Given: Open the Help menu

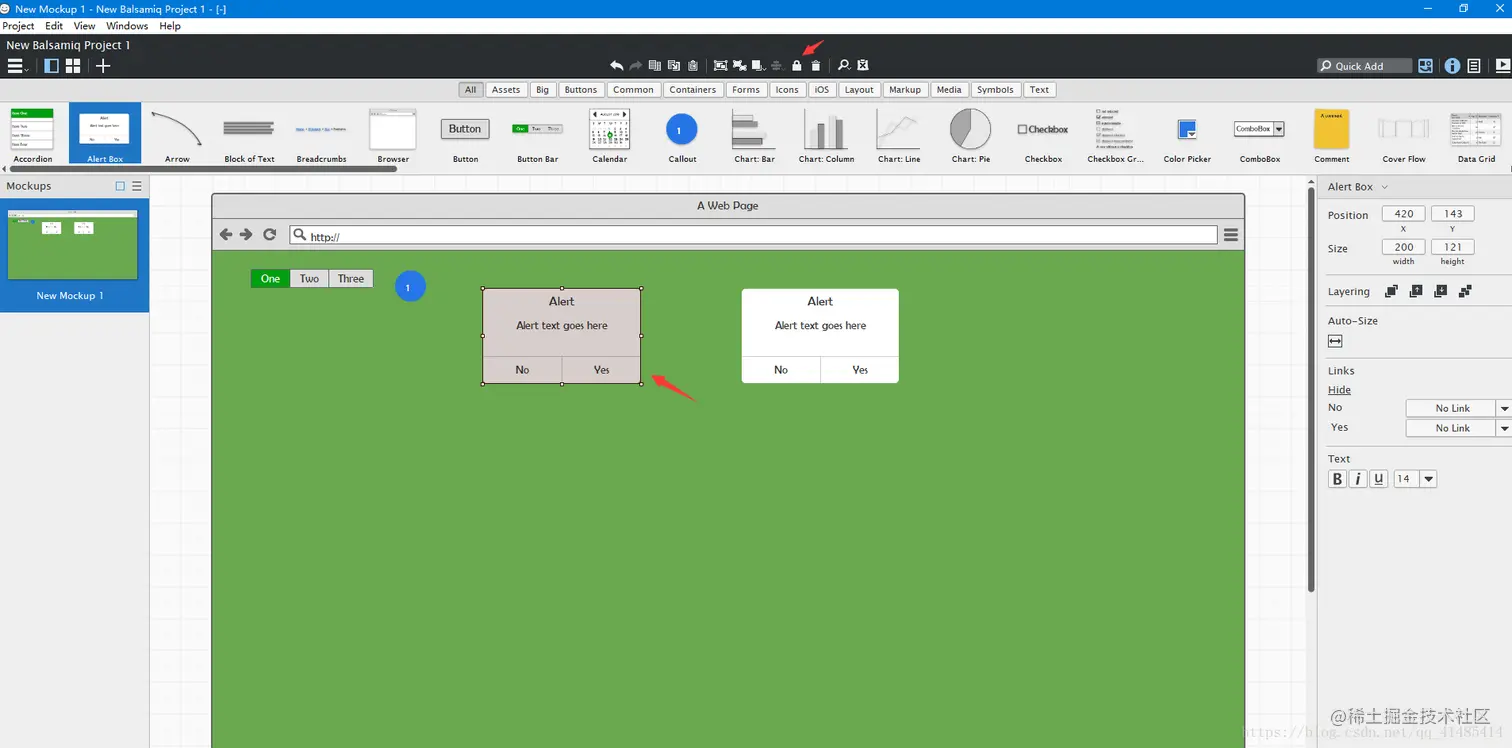Looking at the screenshot, I should click(x=170, y=26).
